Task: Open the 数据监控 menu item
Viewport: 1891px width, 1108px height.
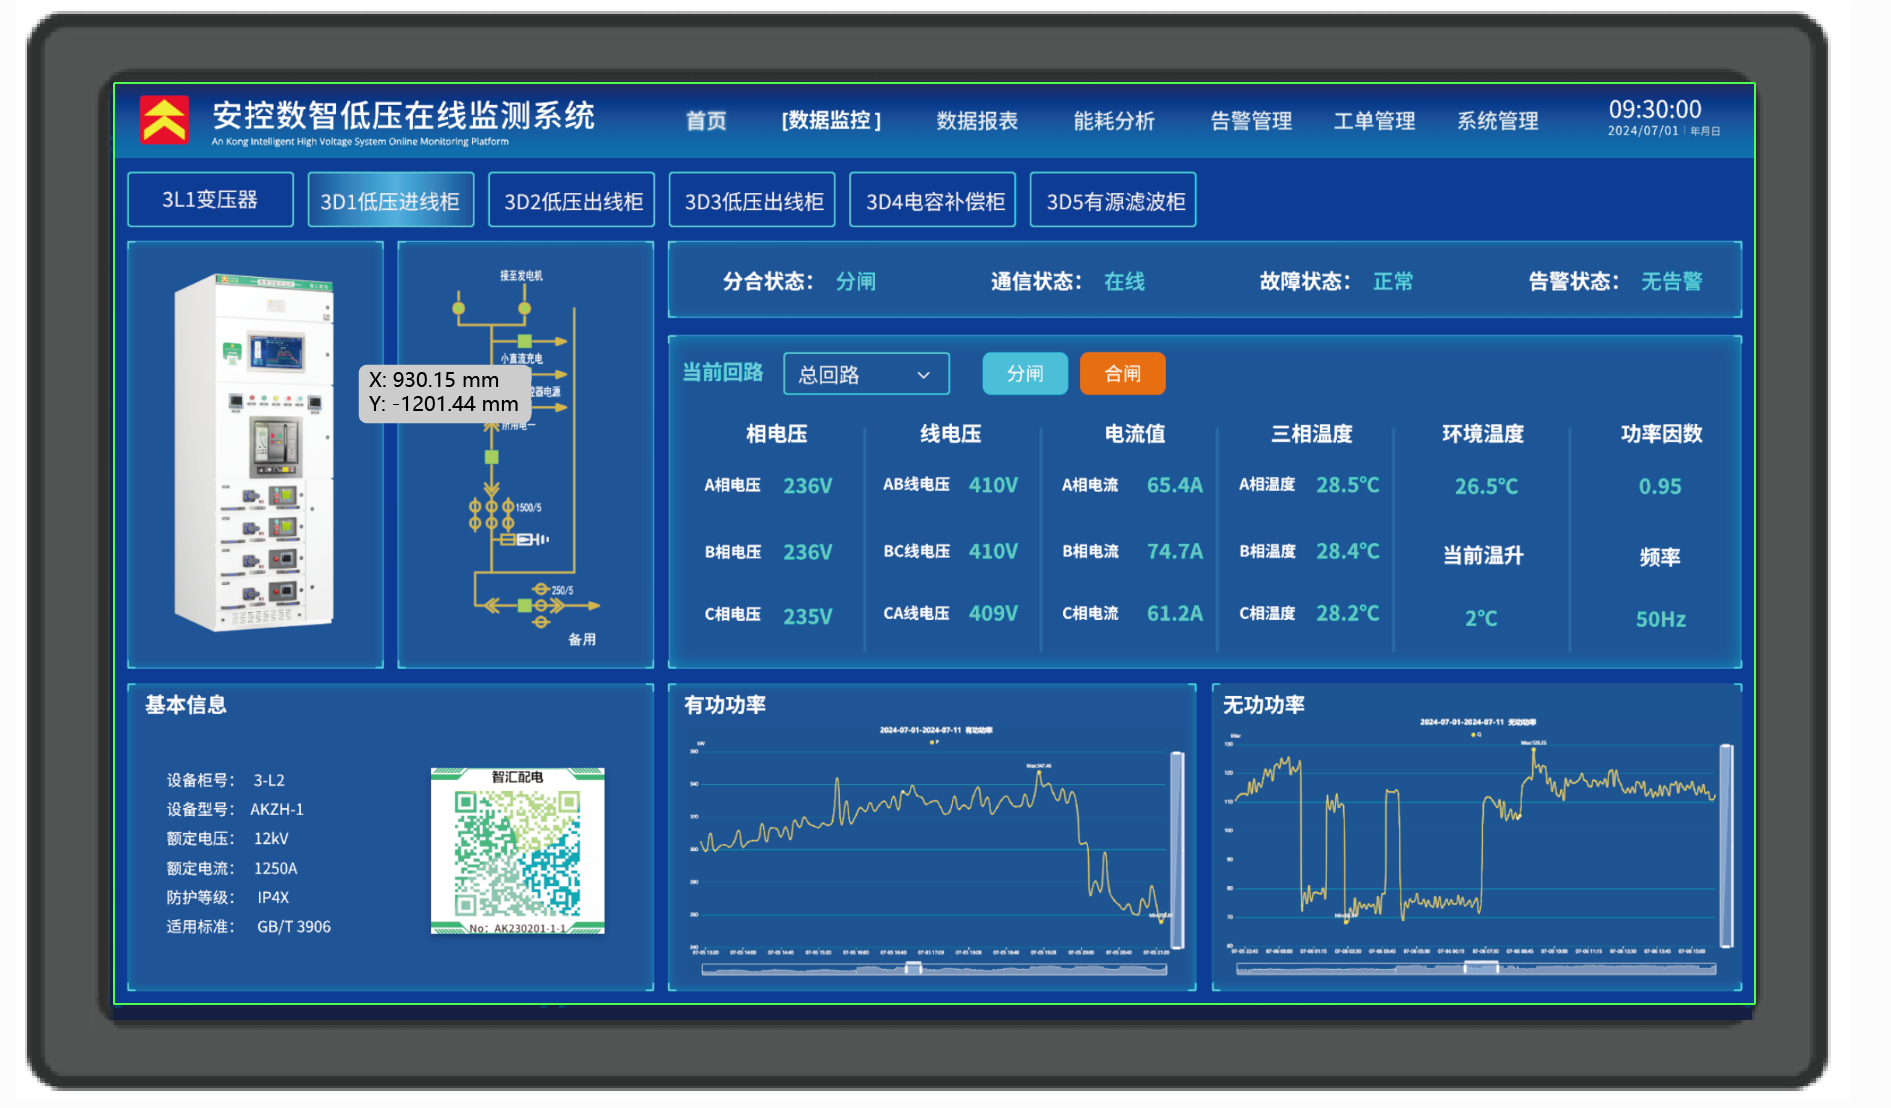Action: click(831, 120)
